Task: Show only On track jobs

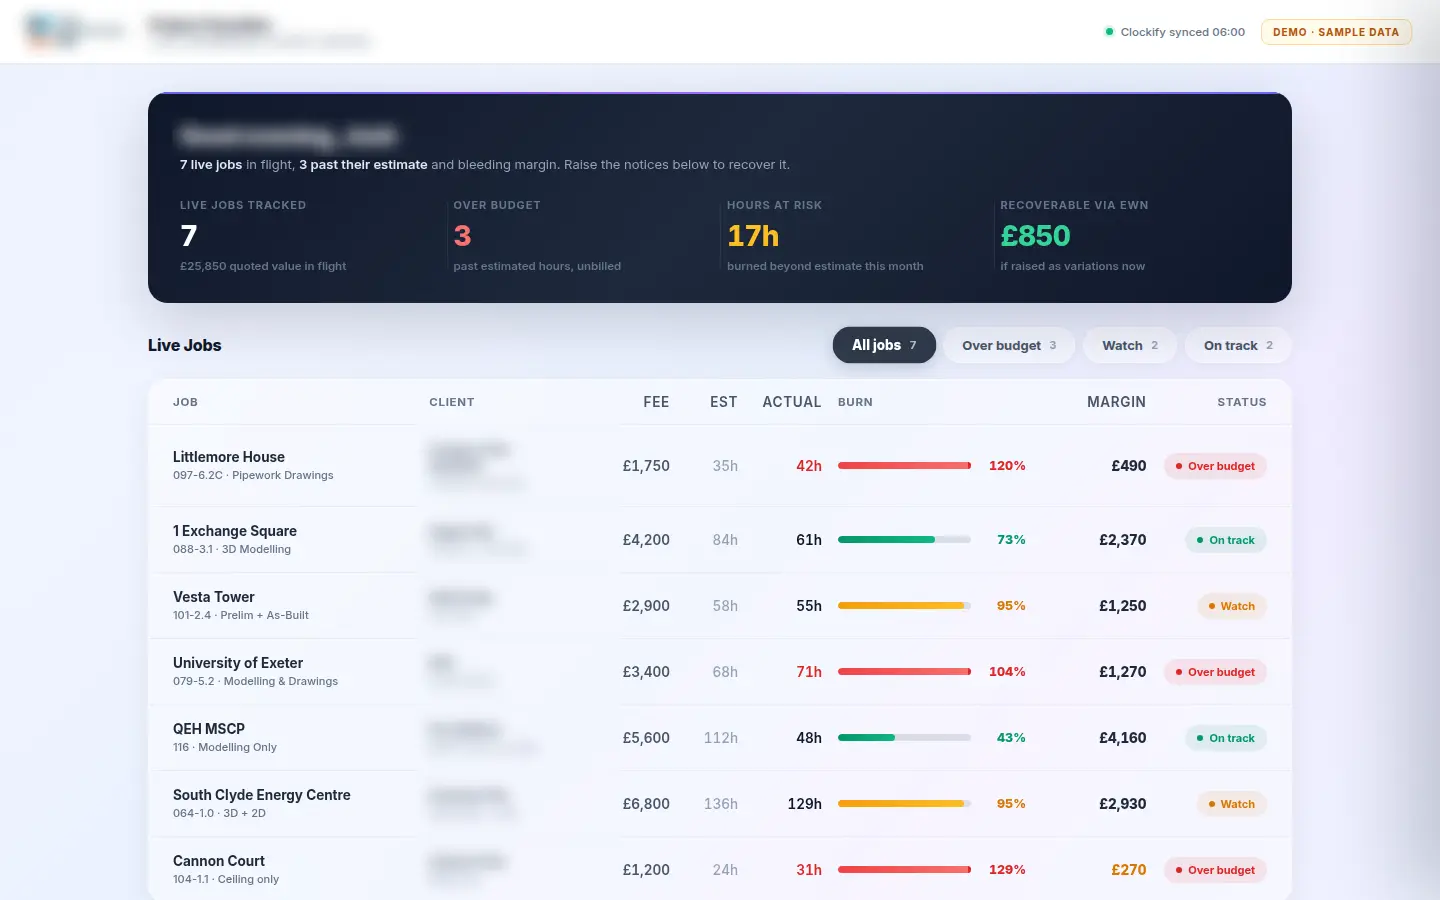Action: coord(1238,345)
